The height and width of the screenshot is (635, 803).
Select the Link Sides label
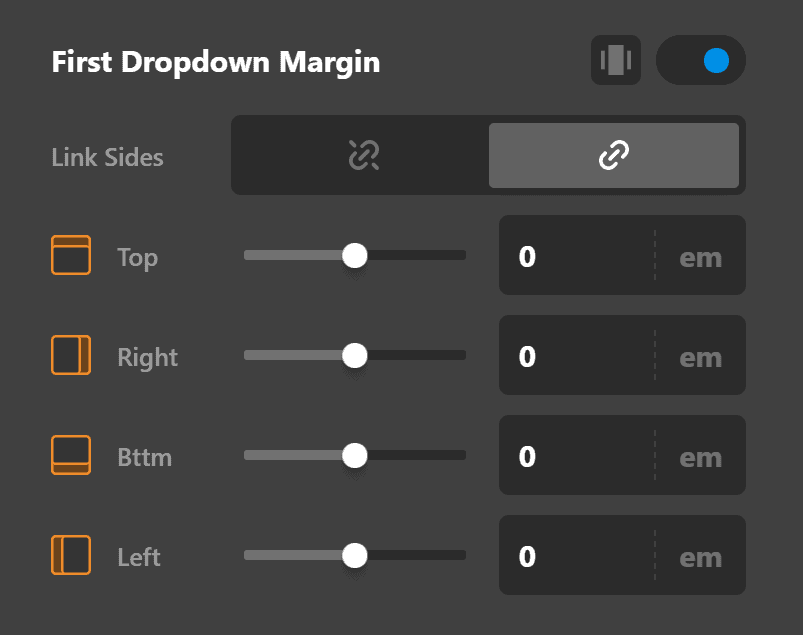click(x=107, y=157)
